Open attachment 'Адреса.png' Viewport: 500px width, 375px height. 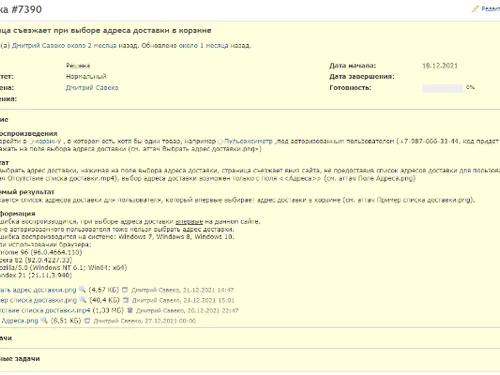[19, 321]
